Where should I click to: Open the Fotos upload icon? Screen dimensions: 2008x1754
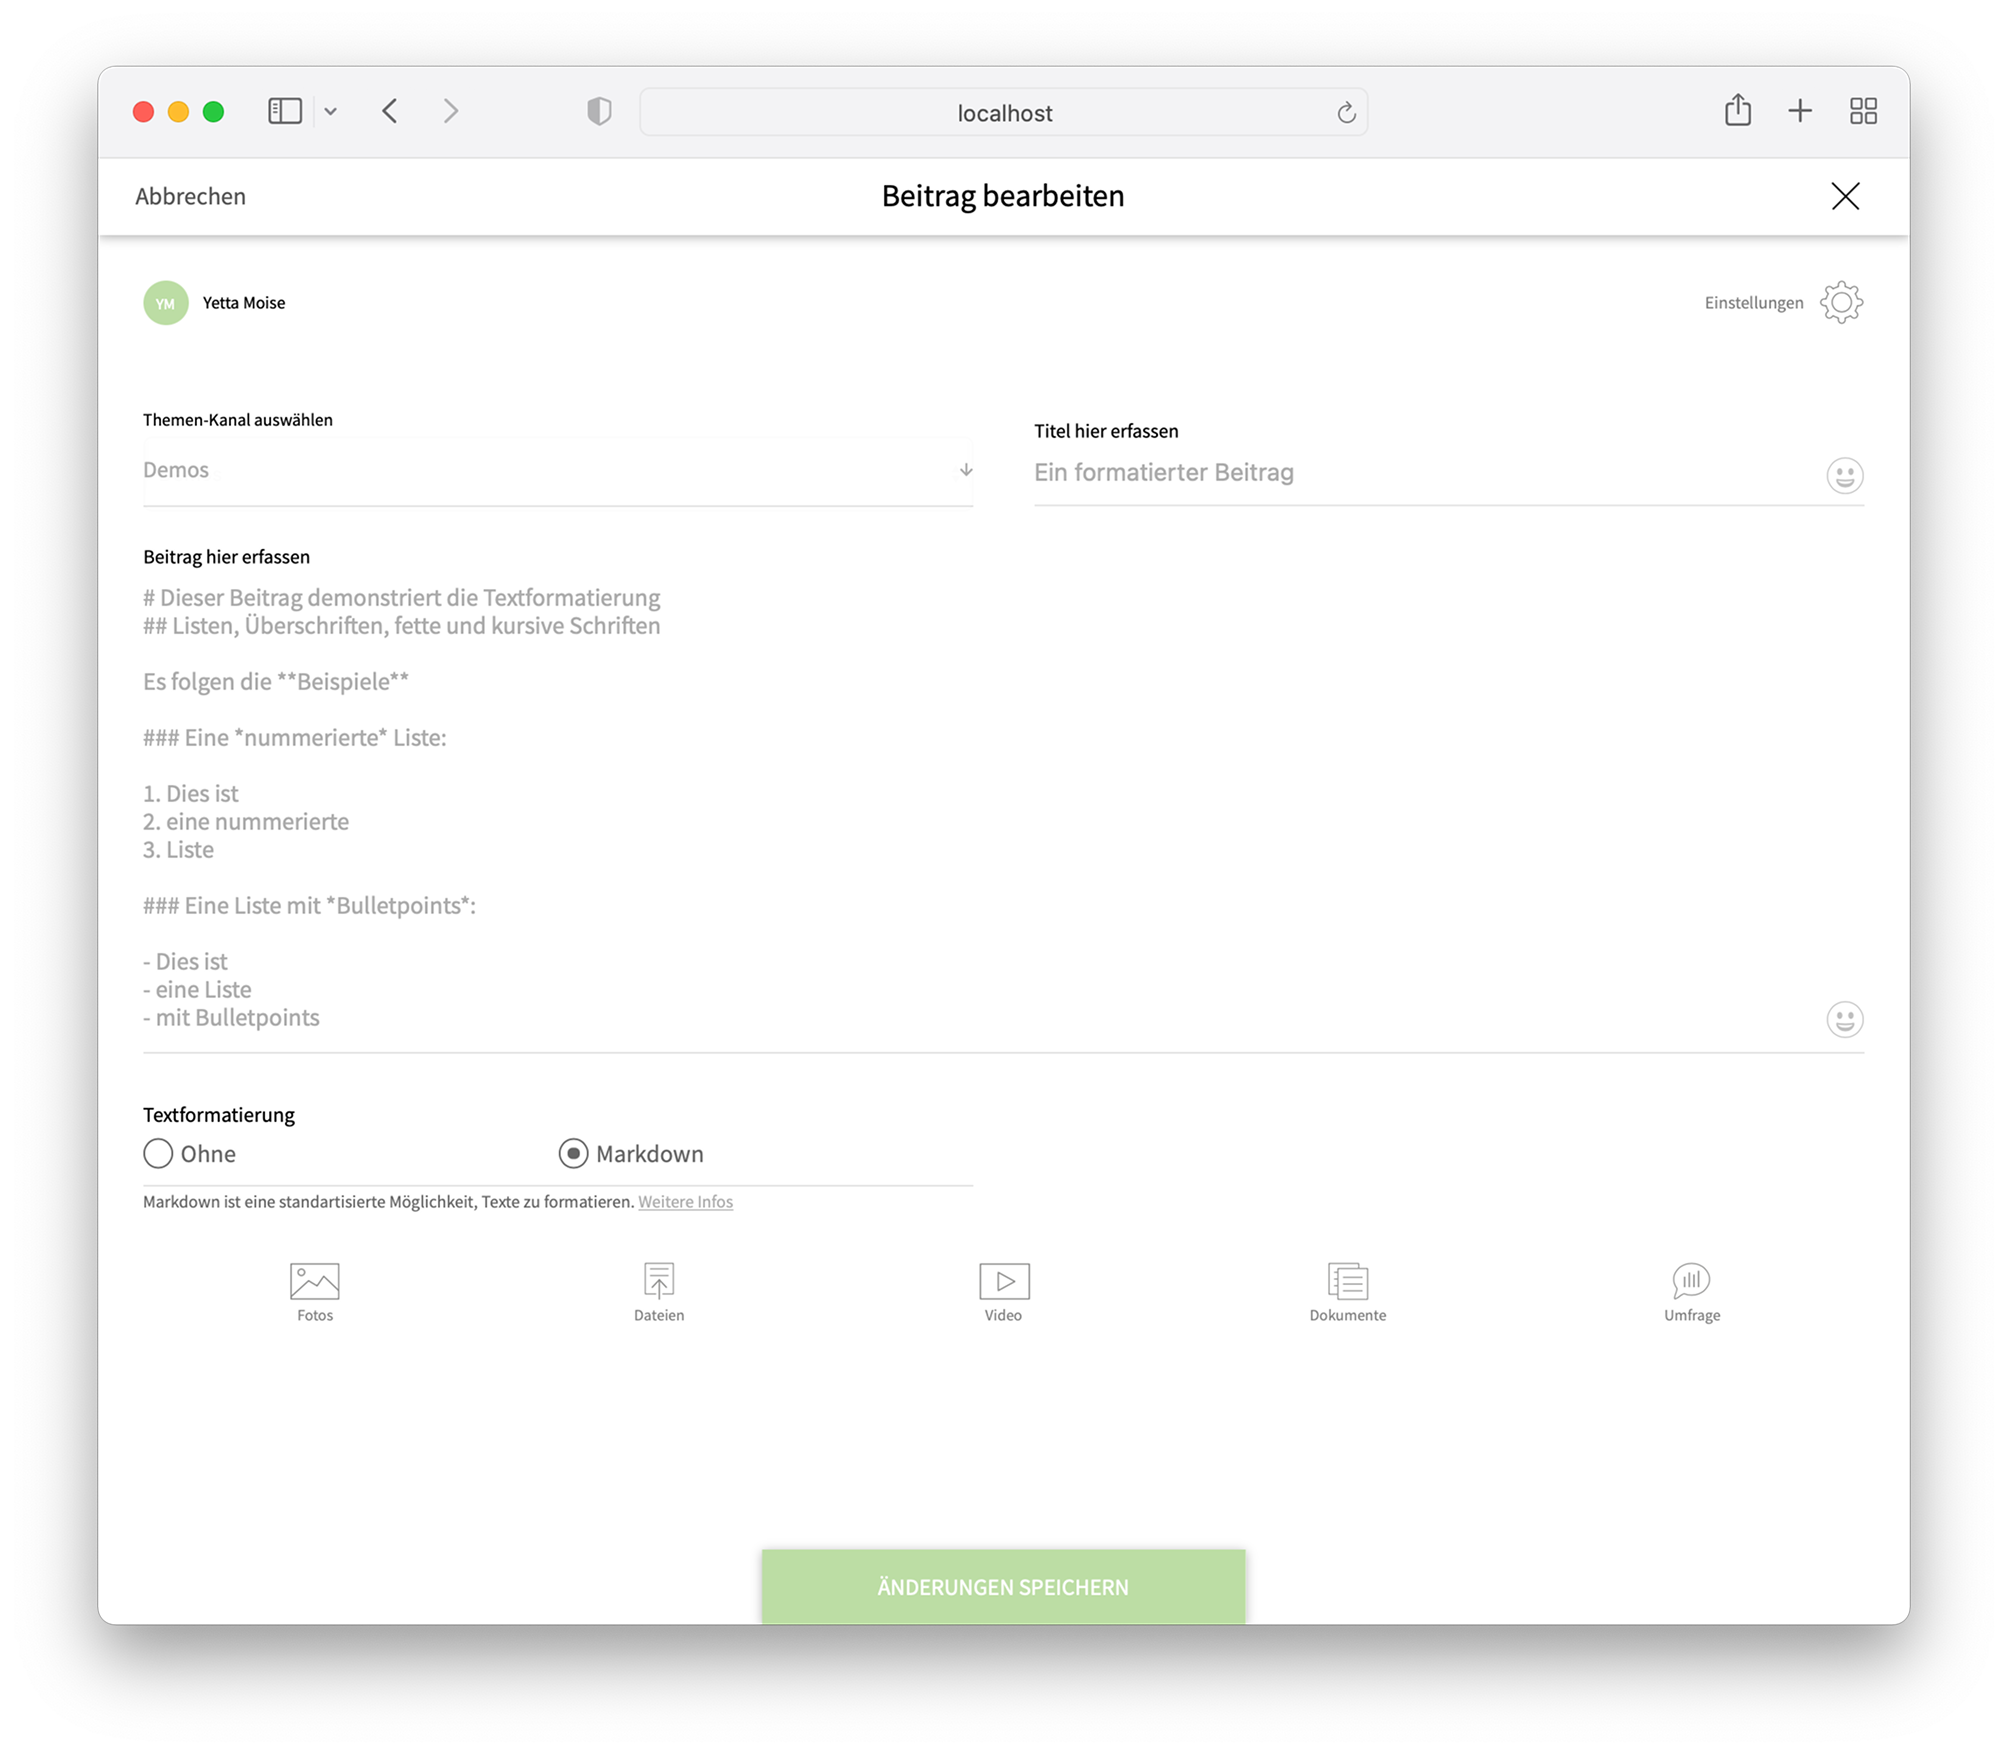[x=314, y=1281]
